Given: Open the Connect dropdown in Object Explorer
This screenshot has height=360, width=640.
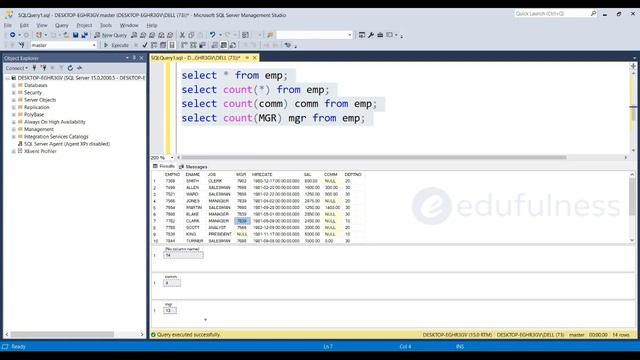Looking at the screenshot, I should [17, 68].
